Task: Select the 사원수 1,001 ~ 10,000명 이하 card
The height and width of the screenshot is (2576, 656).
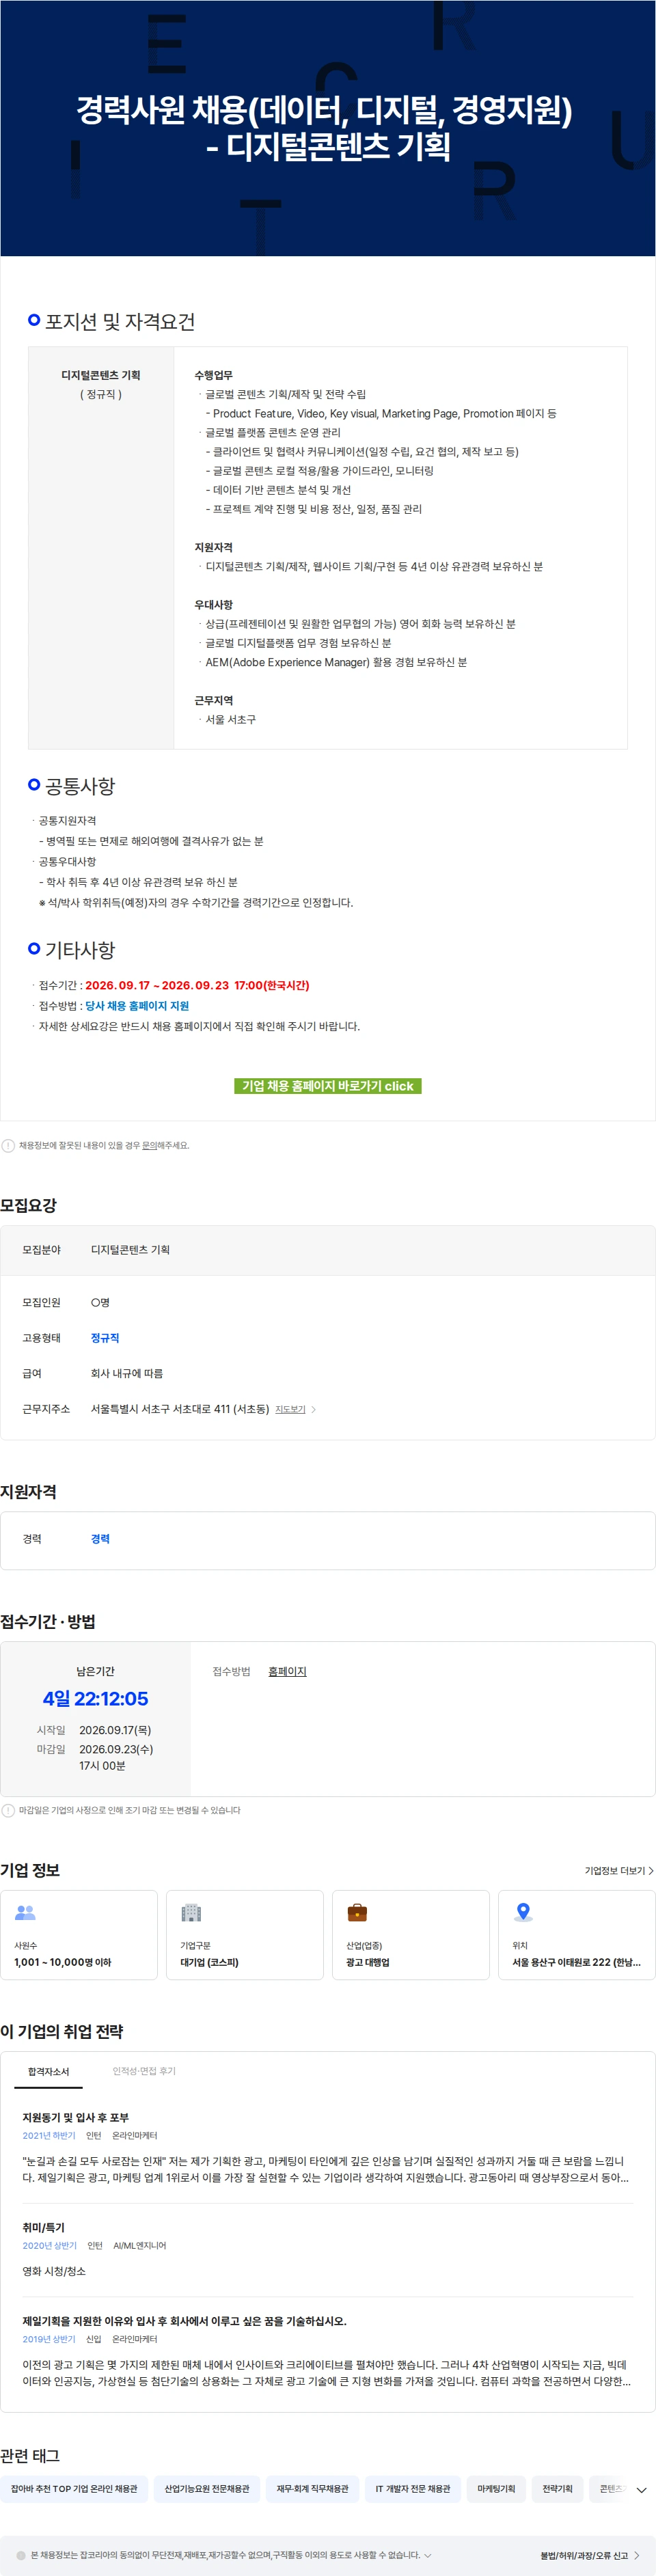Action: coord(79,1934)
